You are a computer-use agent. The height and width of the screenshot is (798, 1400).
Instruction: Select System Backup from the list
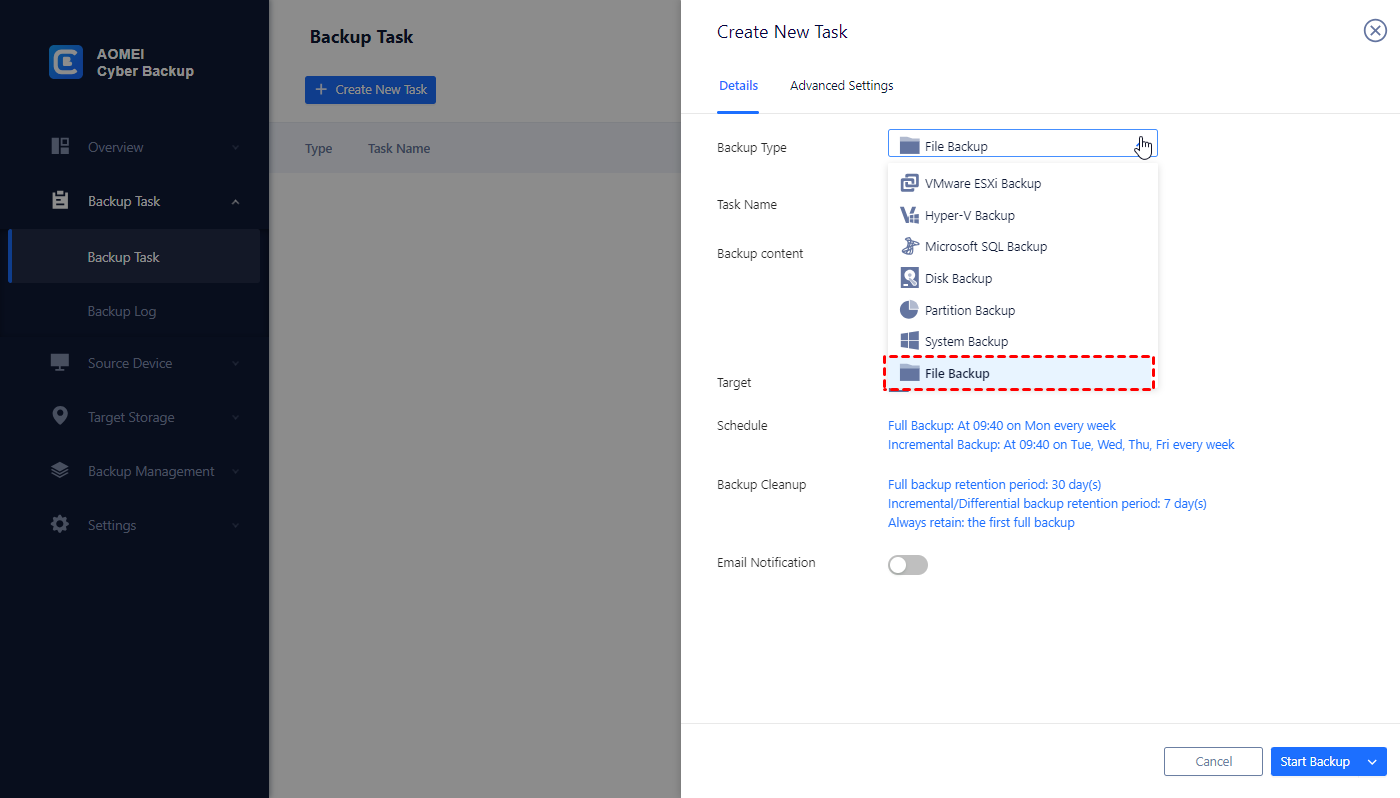coord(1023,341)
